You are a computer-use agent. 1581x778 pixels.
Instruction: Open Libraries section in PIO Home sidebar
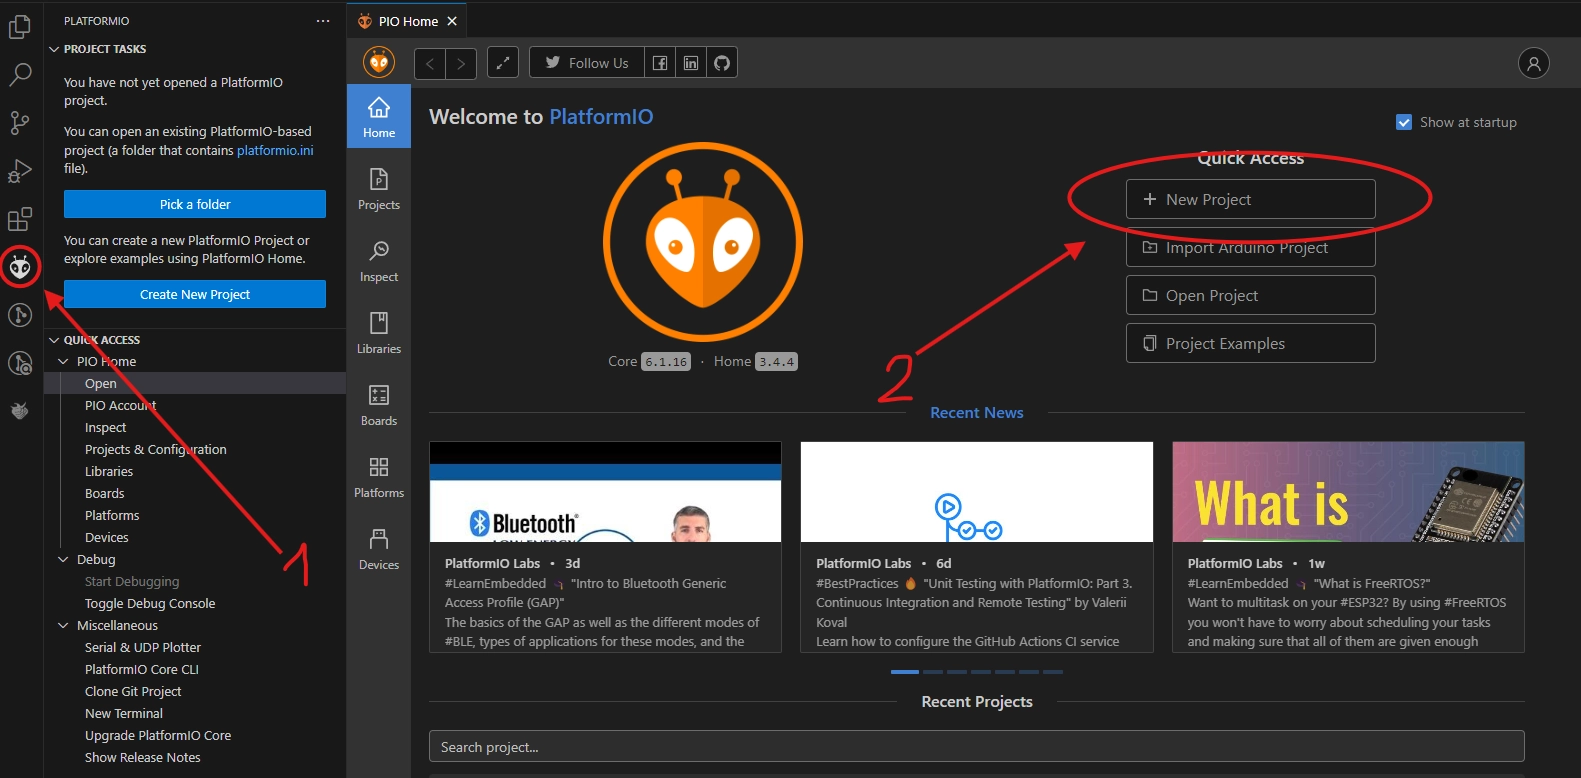tap(379, 333)
